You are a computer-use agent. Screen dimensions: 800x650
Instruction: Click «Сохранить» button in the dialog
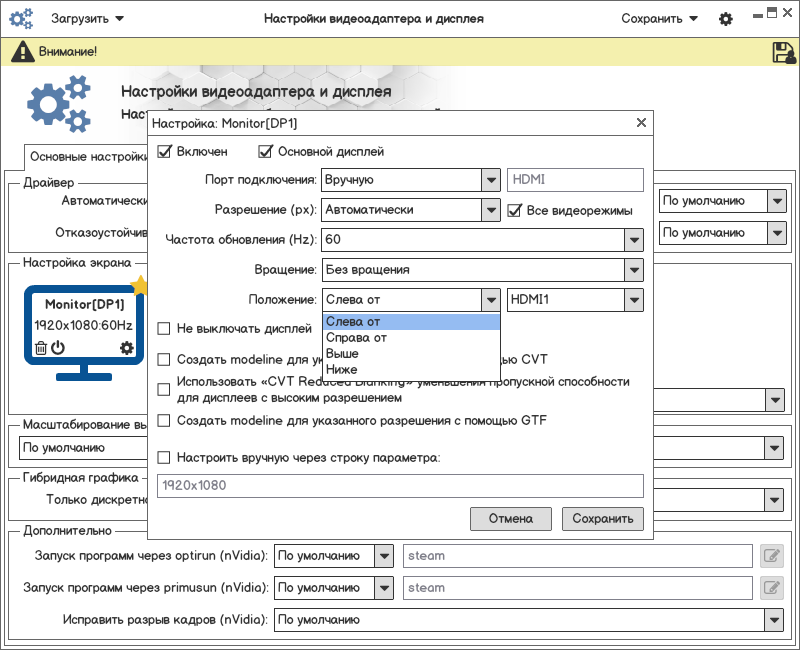pos(602,518)
